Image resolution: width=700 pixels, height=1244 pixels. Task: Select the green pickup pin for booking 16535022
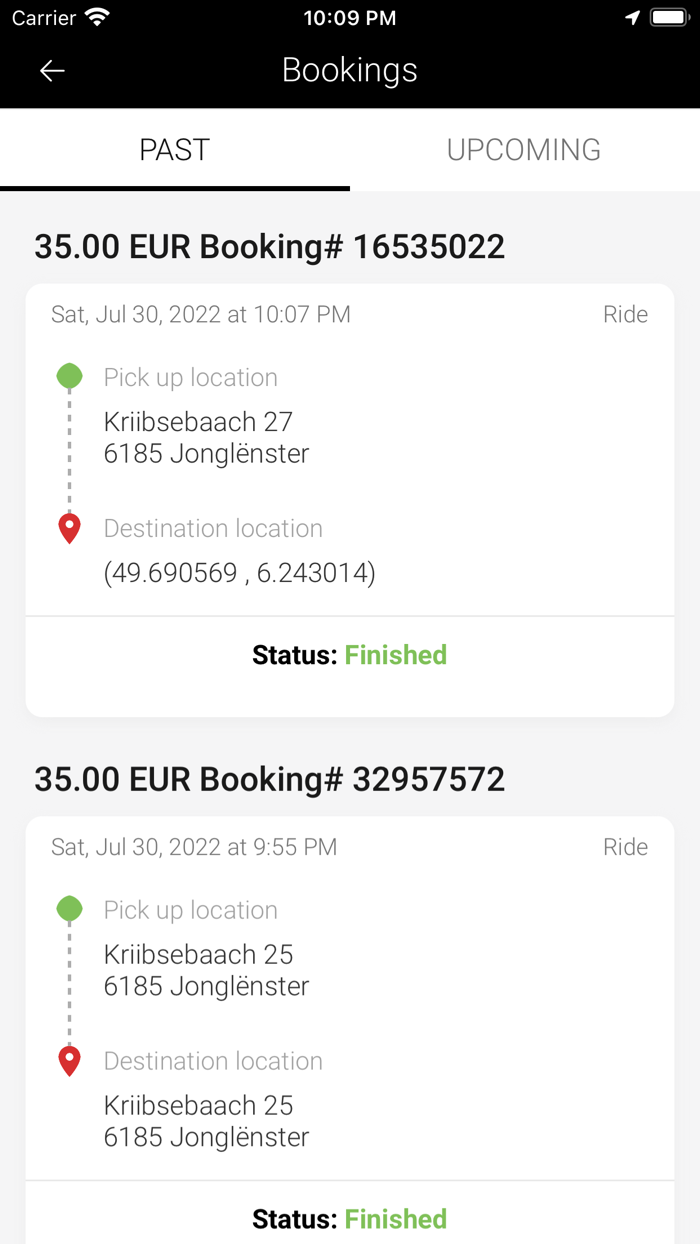(x=69, y=377)
